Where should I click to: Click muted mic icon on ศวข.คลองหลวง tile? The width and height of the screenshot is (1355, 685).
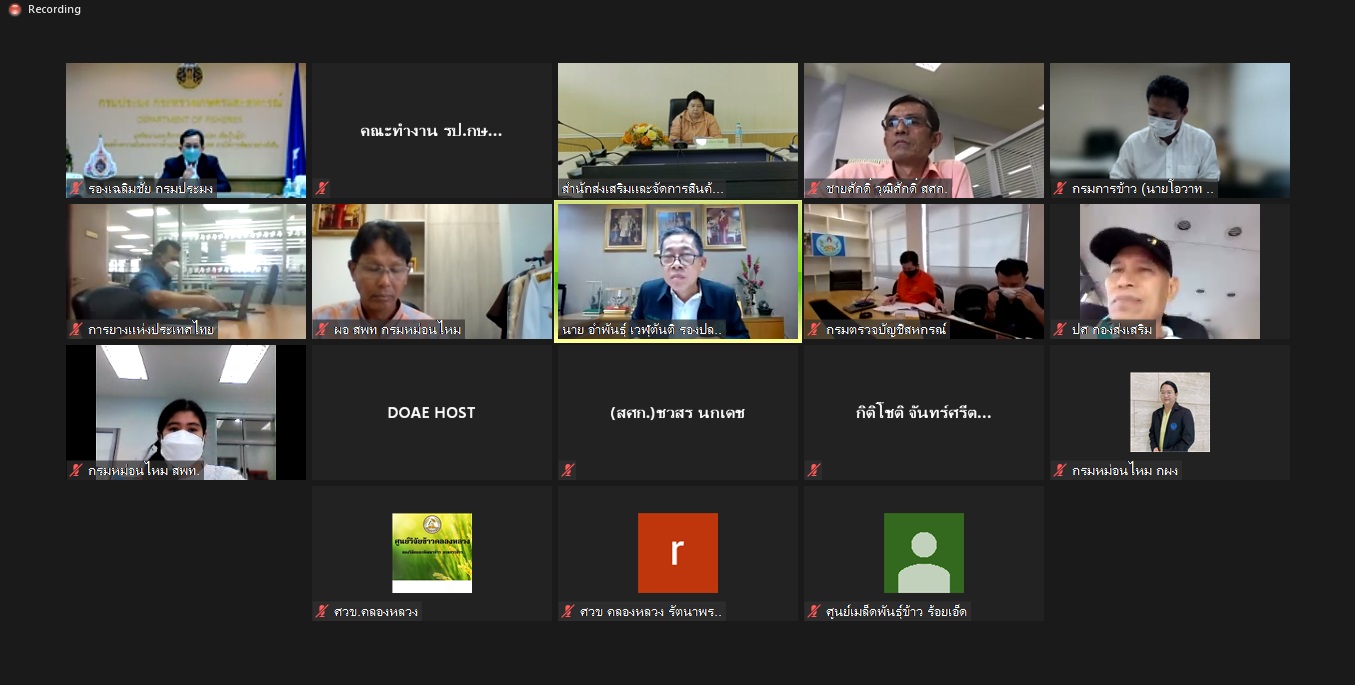point(322,611)
